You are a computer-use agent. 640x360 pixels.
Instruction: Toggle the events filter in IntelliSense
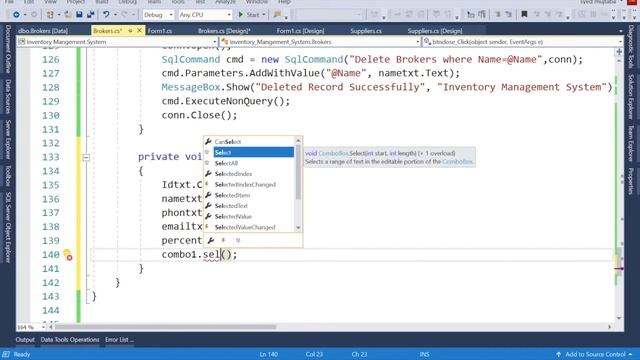pos(223,240)
